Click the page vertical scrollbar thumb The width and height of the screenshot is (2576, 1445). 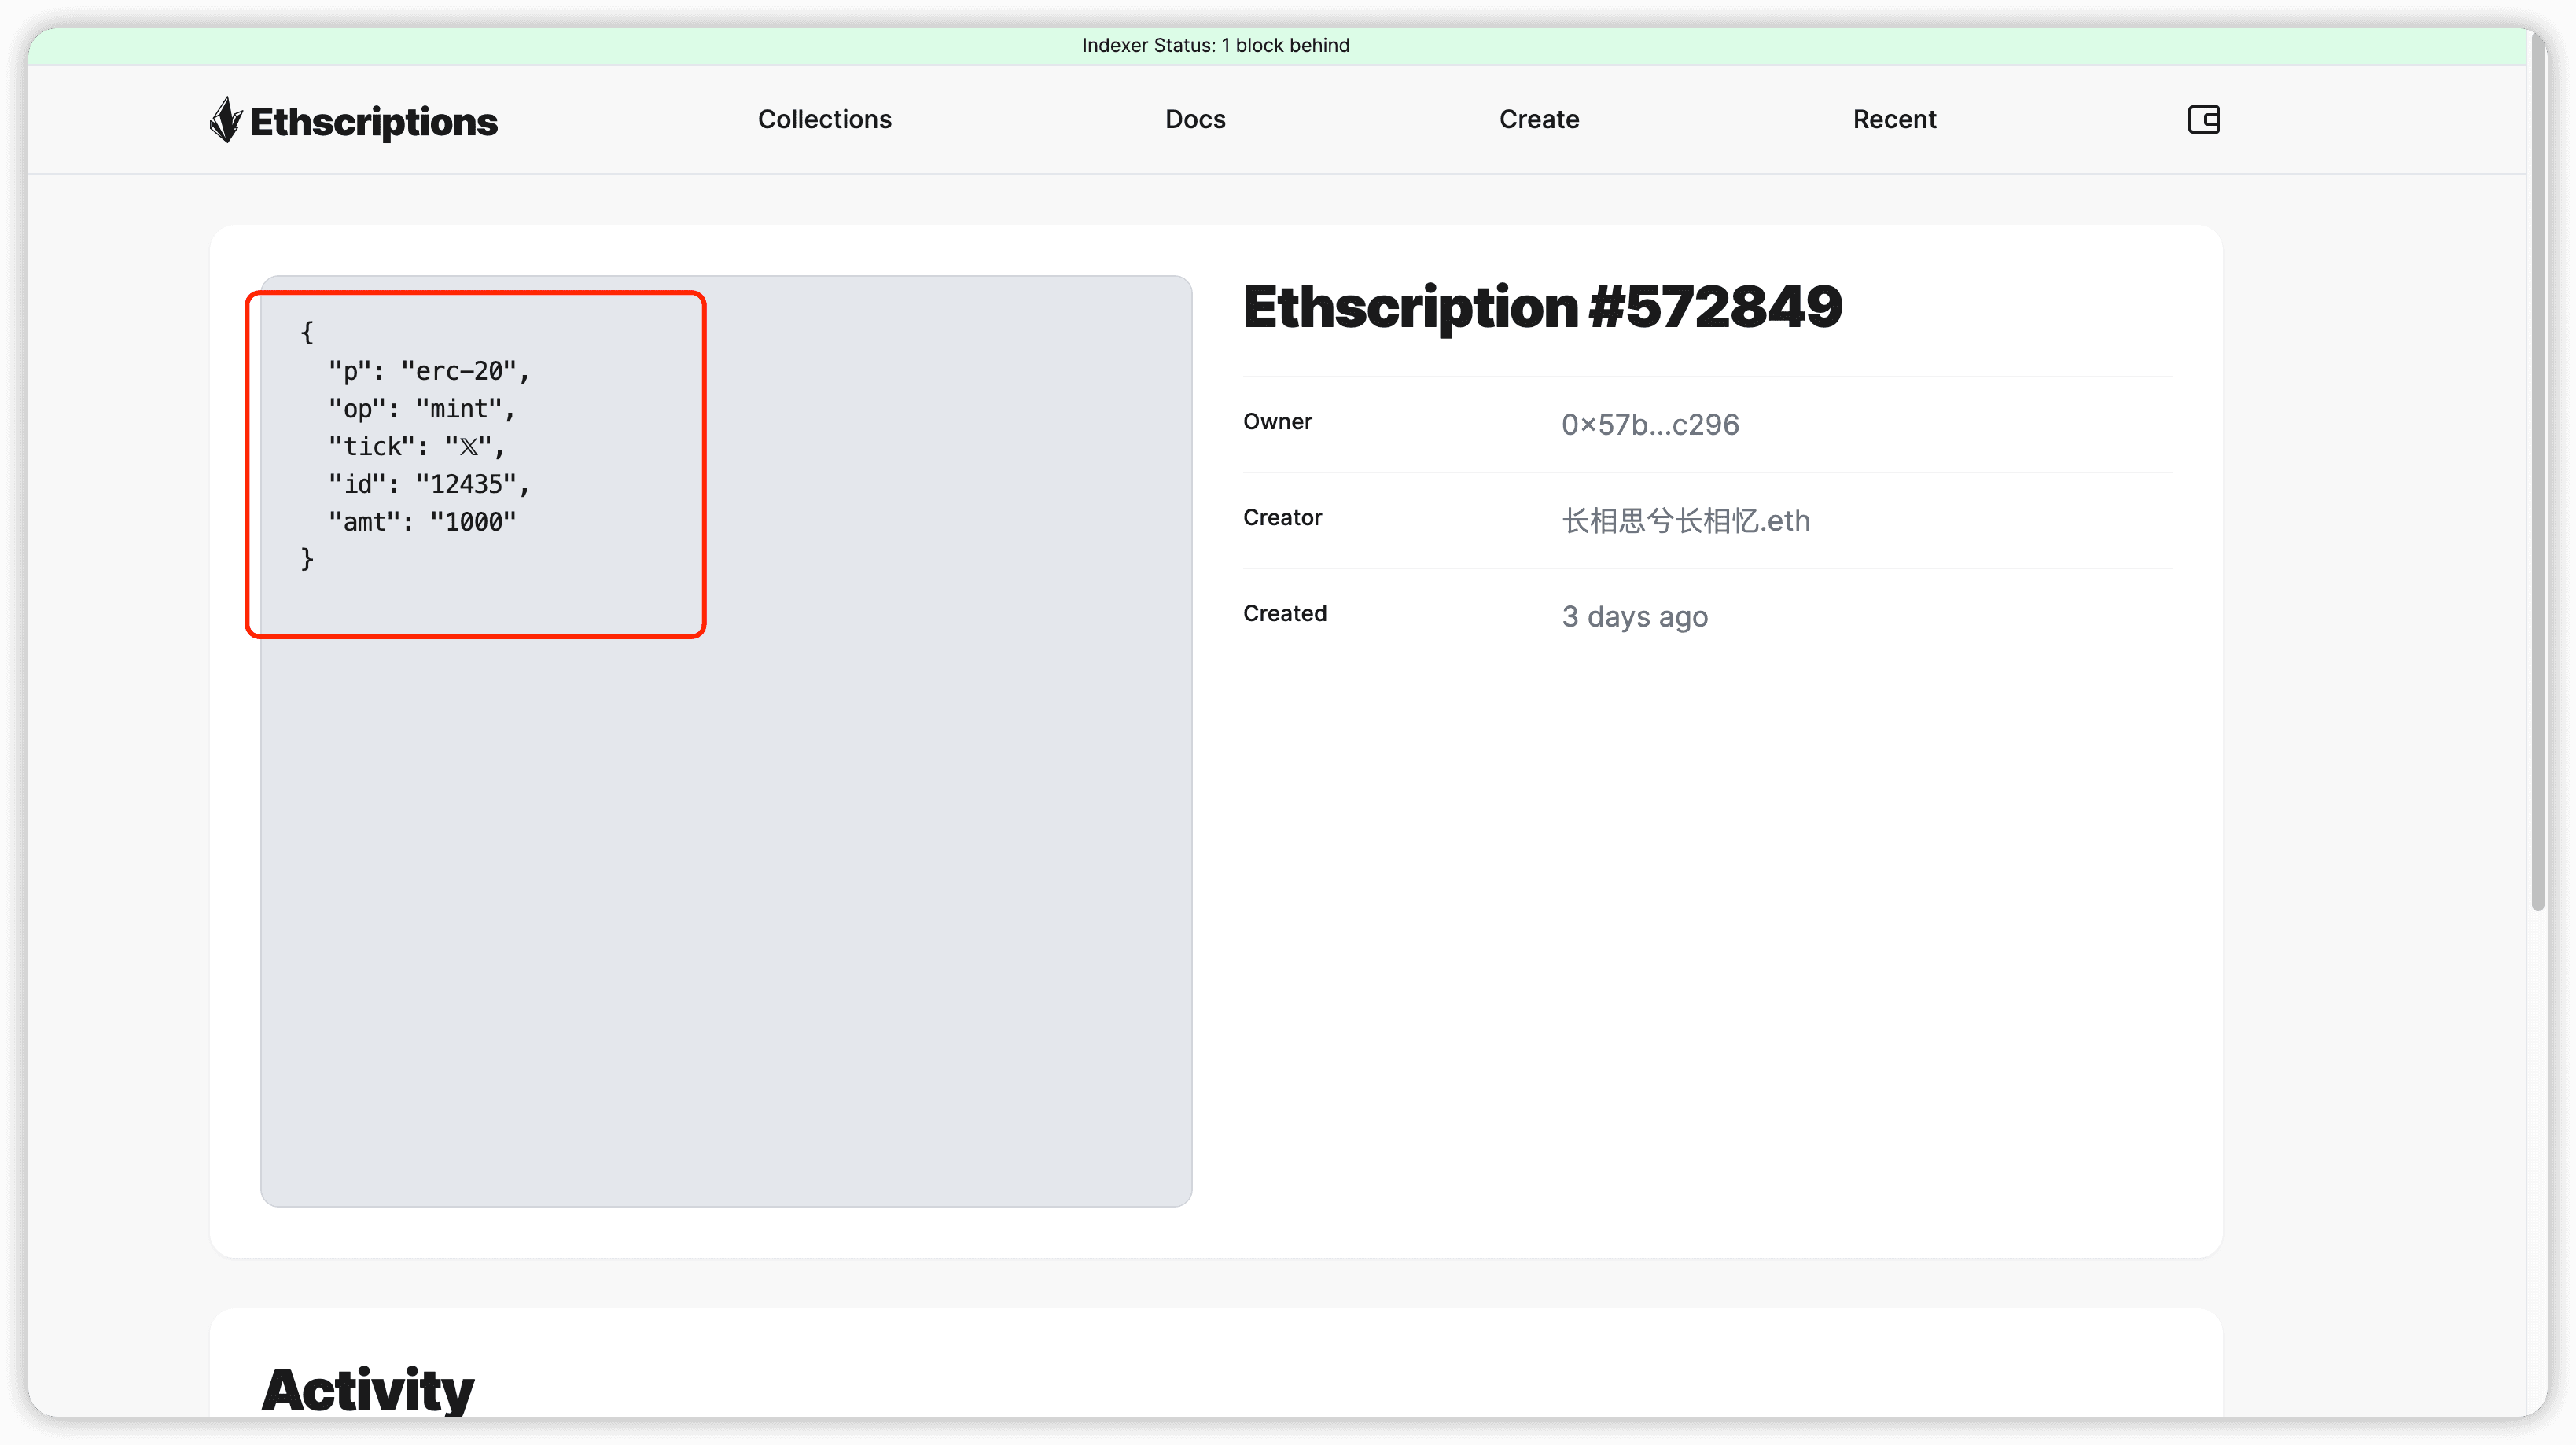point(2537,470)
